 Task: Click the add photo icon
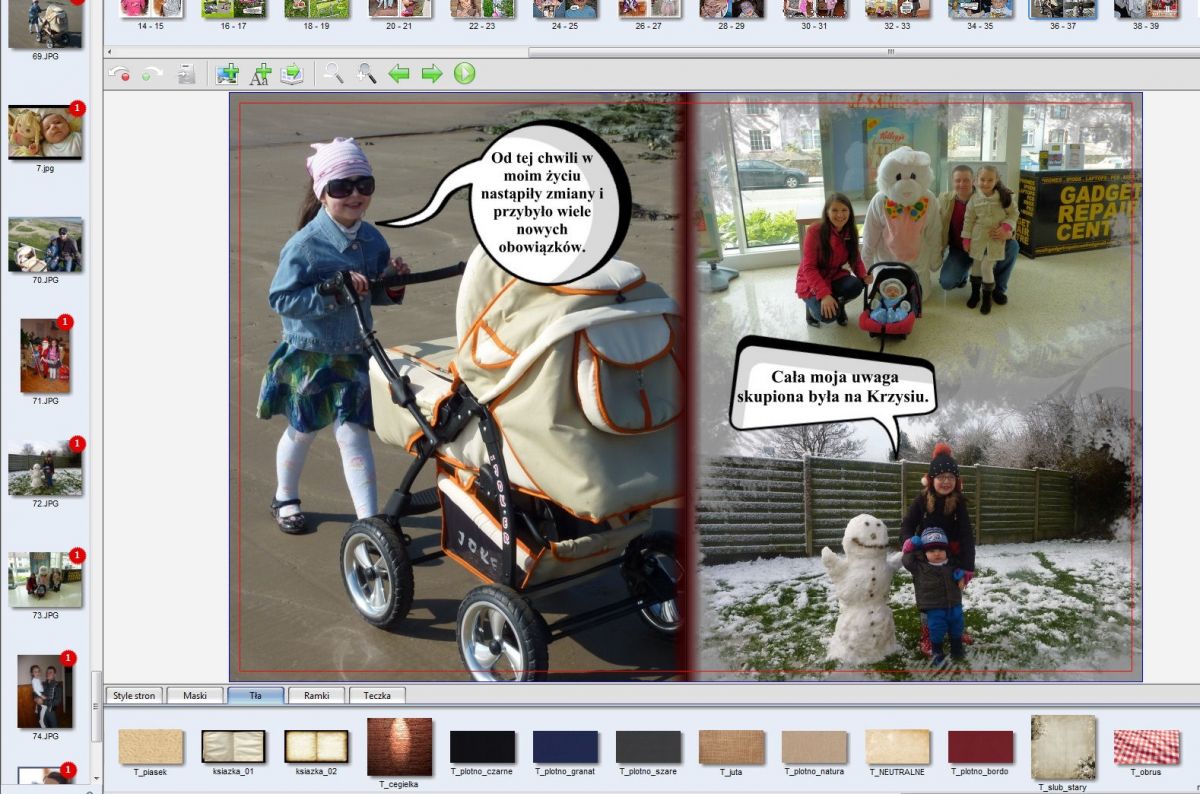[227, 73]
